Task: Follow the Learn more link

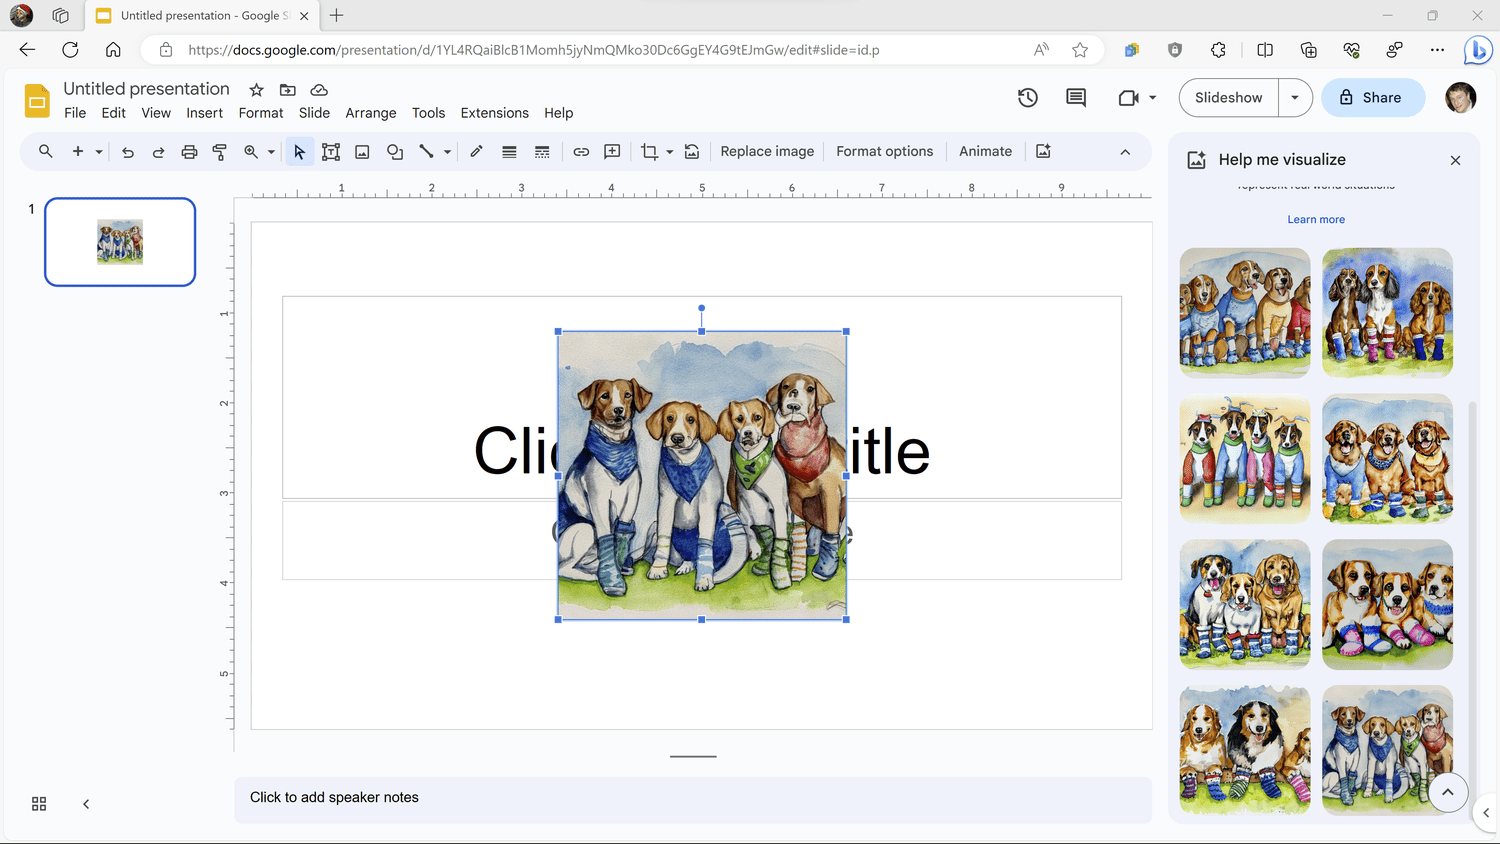Action: [1316, 220]
